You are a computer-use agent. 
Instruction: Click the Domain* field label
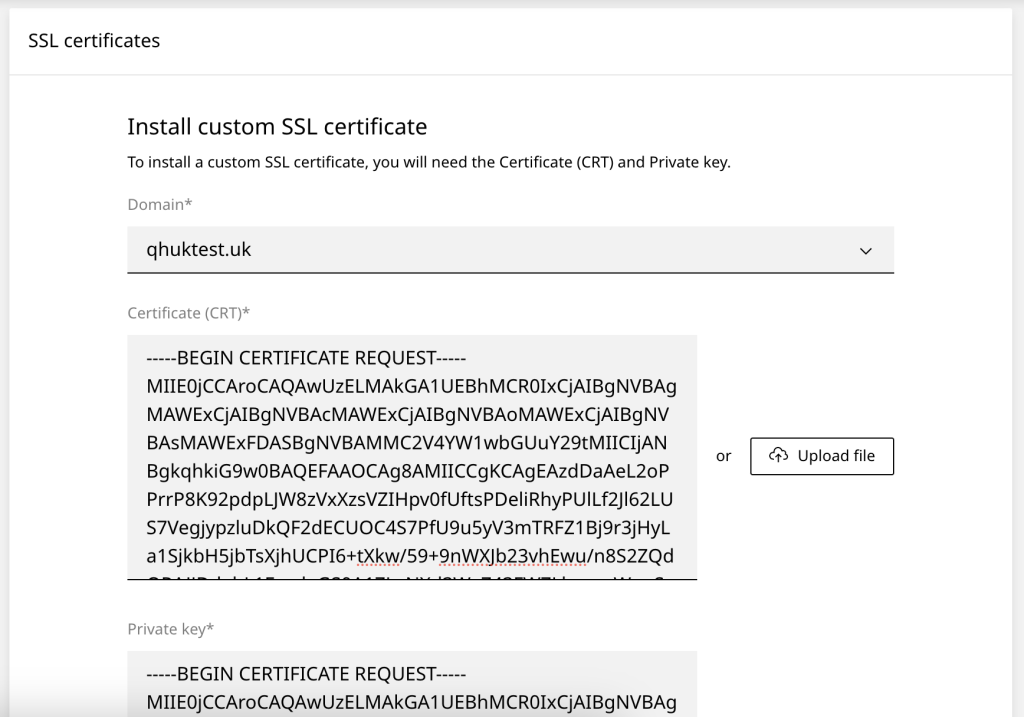[x=160, y=204]
